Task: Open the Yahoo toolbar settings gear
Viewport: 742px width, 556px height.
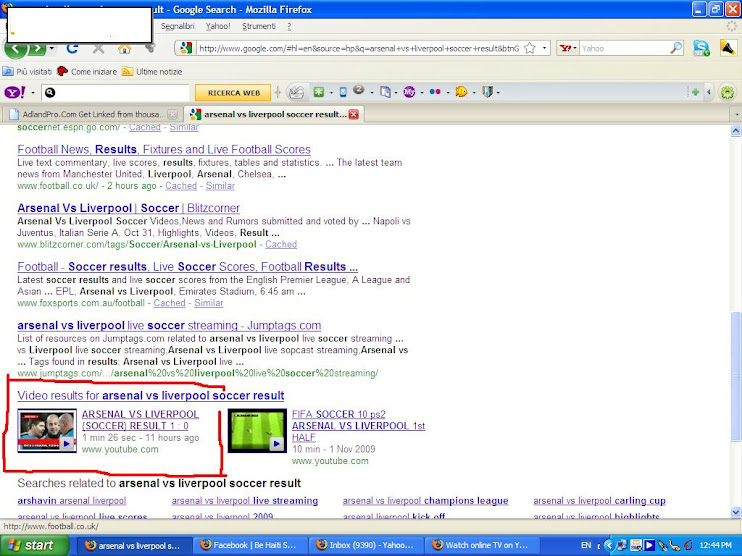Action: [727, 92]
